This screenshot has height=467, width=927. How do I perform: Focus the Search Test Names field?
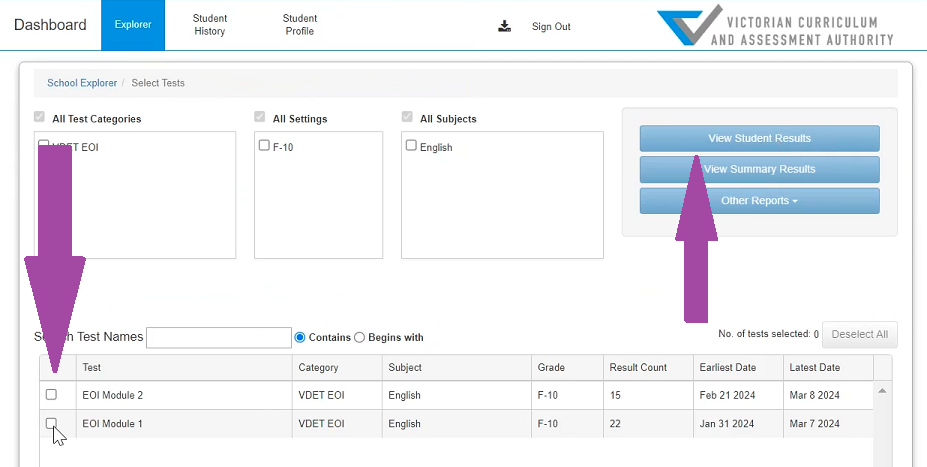219,338
